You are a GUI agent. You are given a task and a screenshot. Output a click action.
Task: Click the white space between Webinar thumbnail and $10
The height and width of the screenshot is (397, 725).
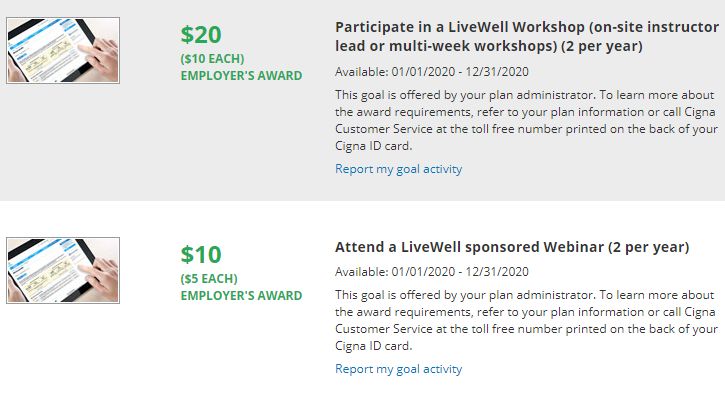(x=150, y=270)
